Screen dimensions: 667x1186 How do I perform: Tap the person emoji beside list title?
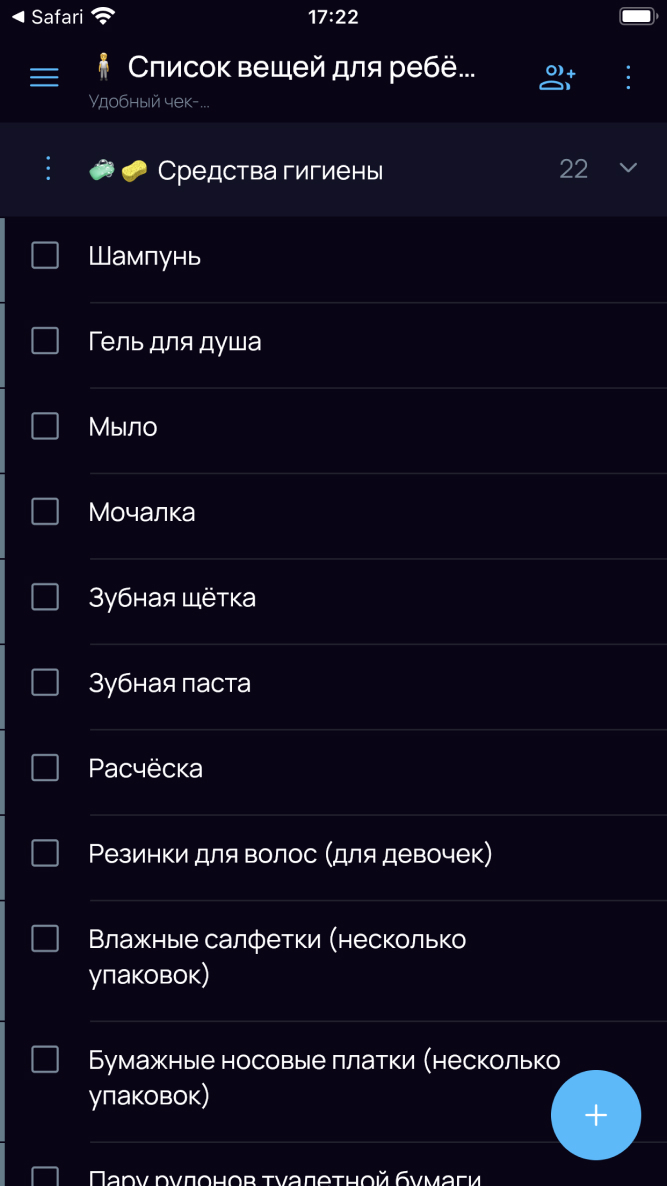click(x=103, y=68)
